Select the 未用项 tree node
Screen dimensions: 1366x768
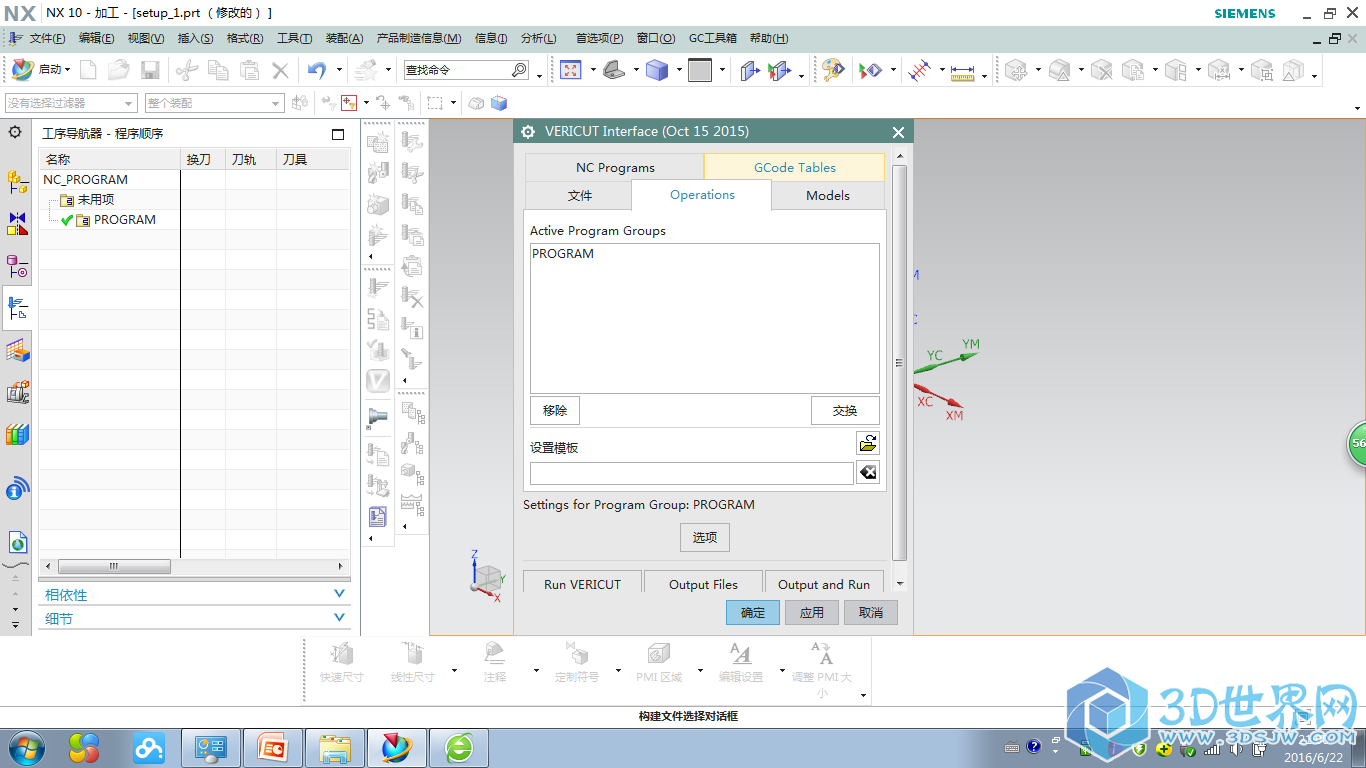click(x=96, y=200)
